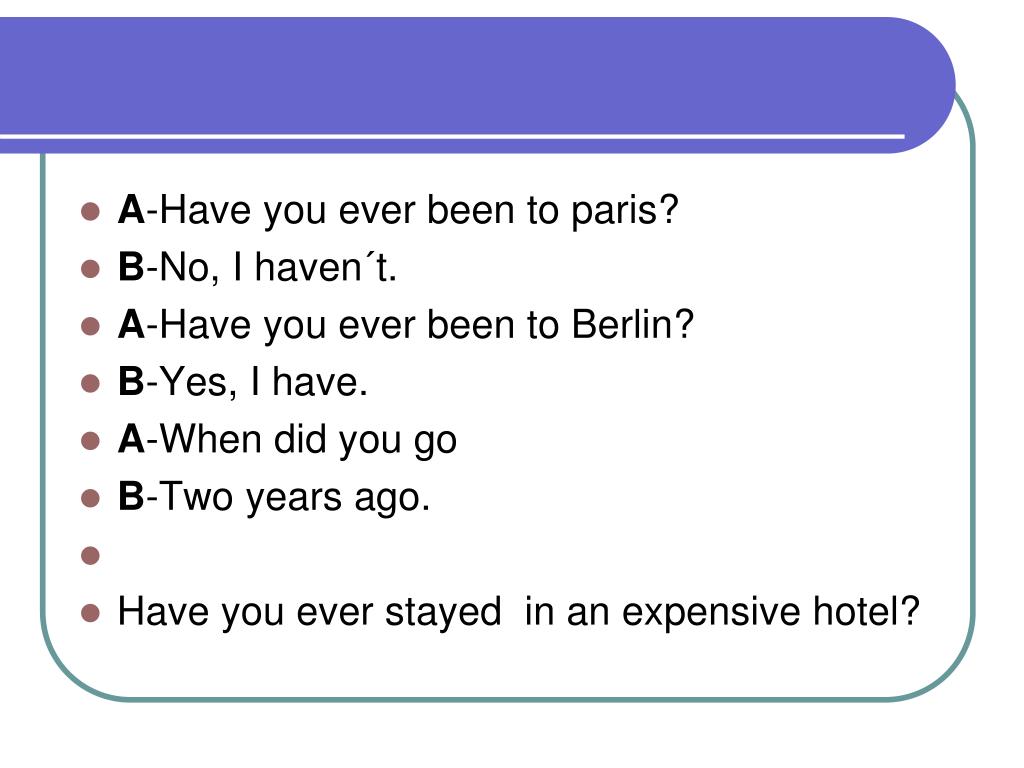Viewport: 1024px width, 768px height.
Task: Click the purple title banner area
Action: pyautogui.click(x=477, y=75)
